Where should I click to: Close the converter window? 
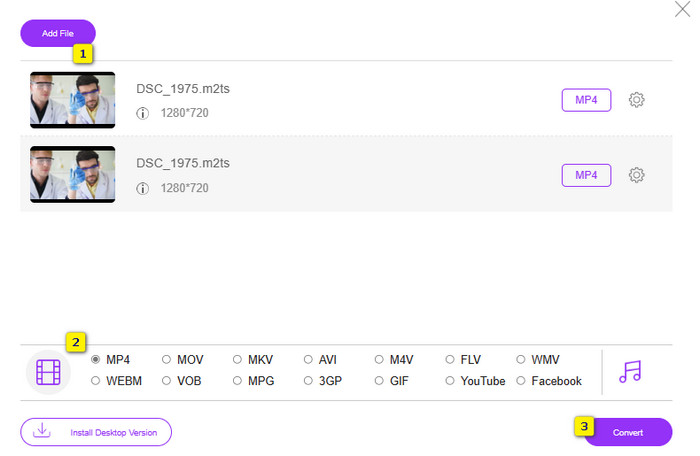click(x=682, y=9)
